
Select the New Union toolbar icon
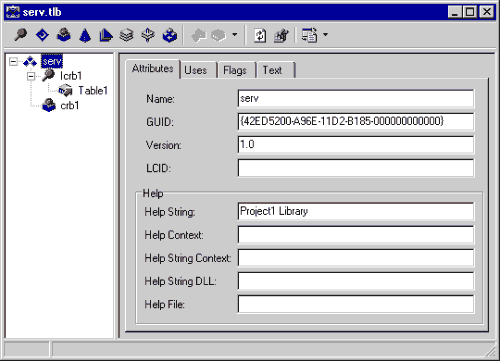[x=148, y=35]
